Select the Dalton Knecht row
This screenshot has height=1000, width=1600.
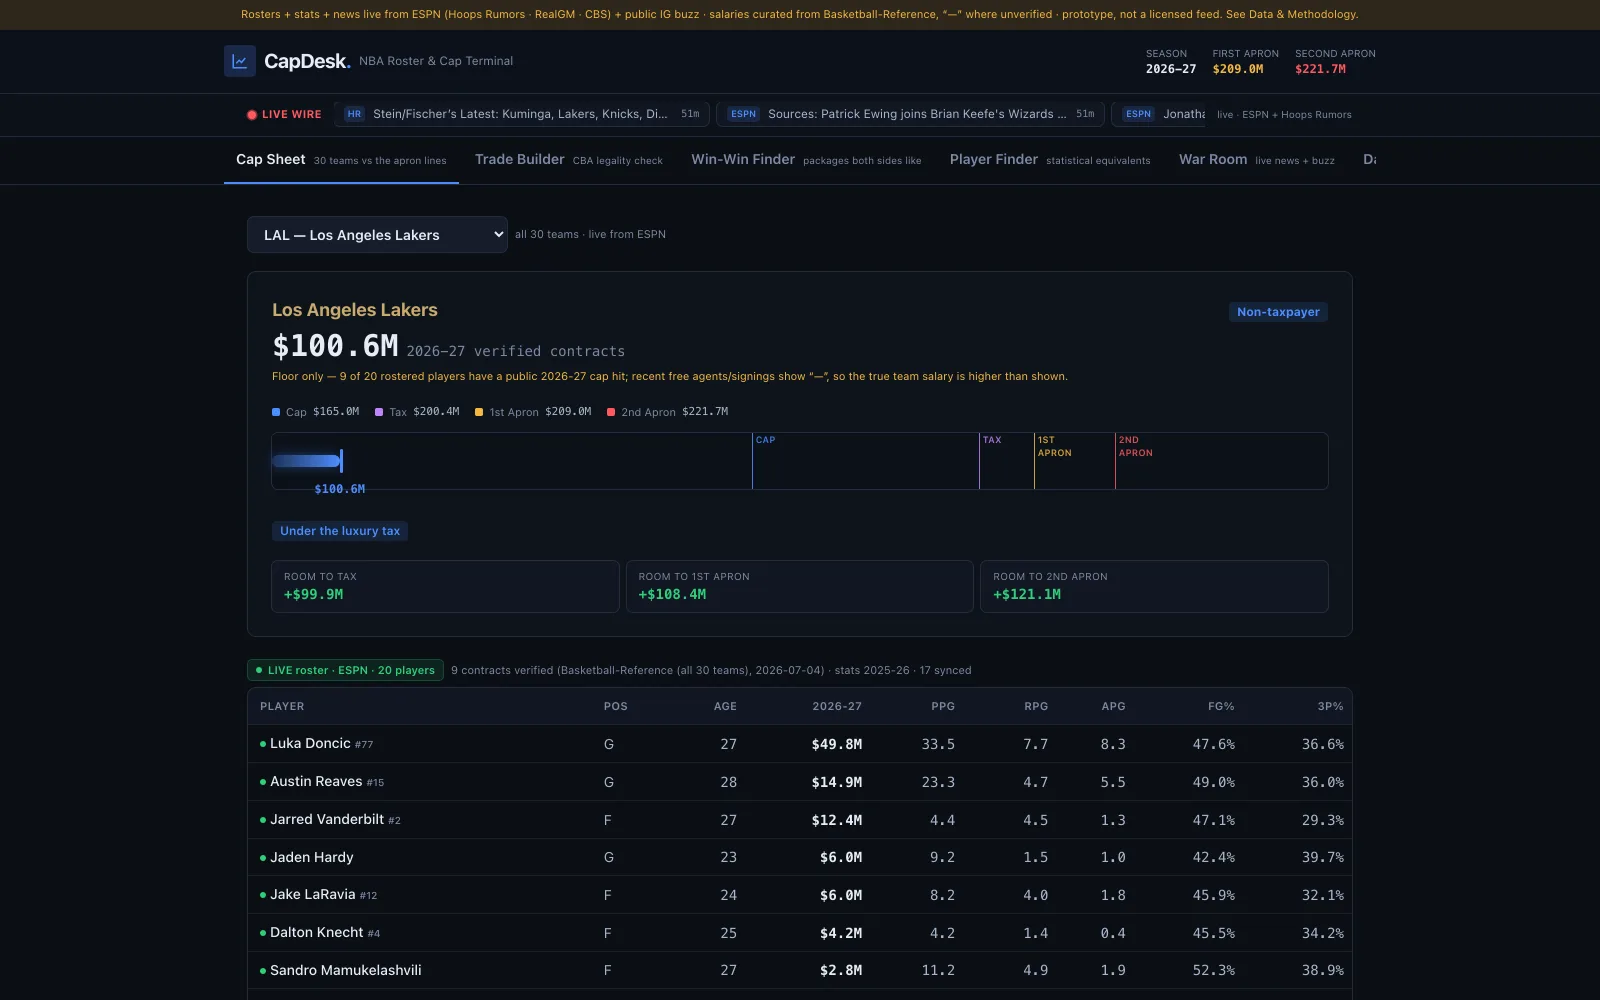pos(800,933)
